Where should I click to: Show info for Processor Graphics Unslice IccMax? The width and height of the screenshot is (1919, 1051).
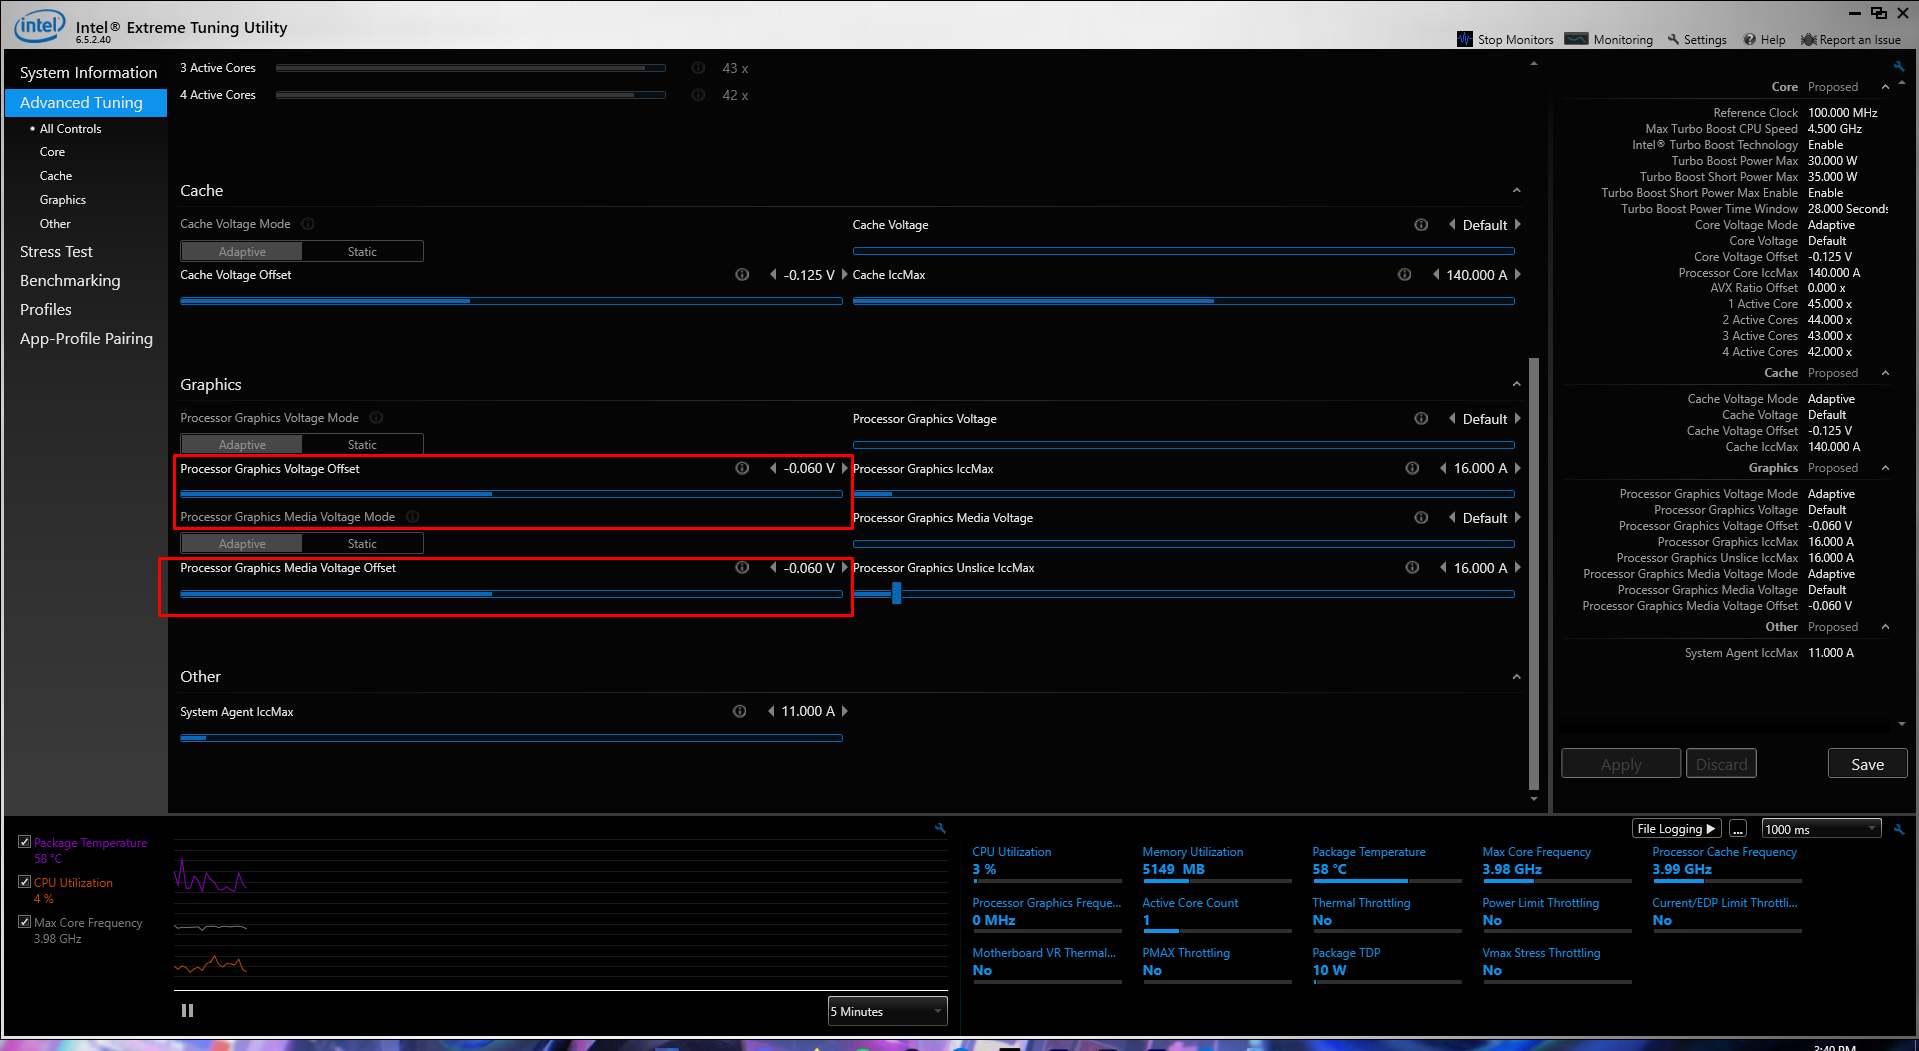1412,568
